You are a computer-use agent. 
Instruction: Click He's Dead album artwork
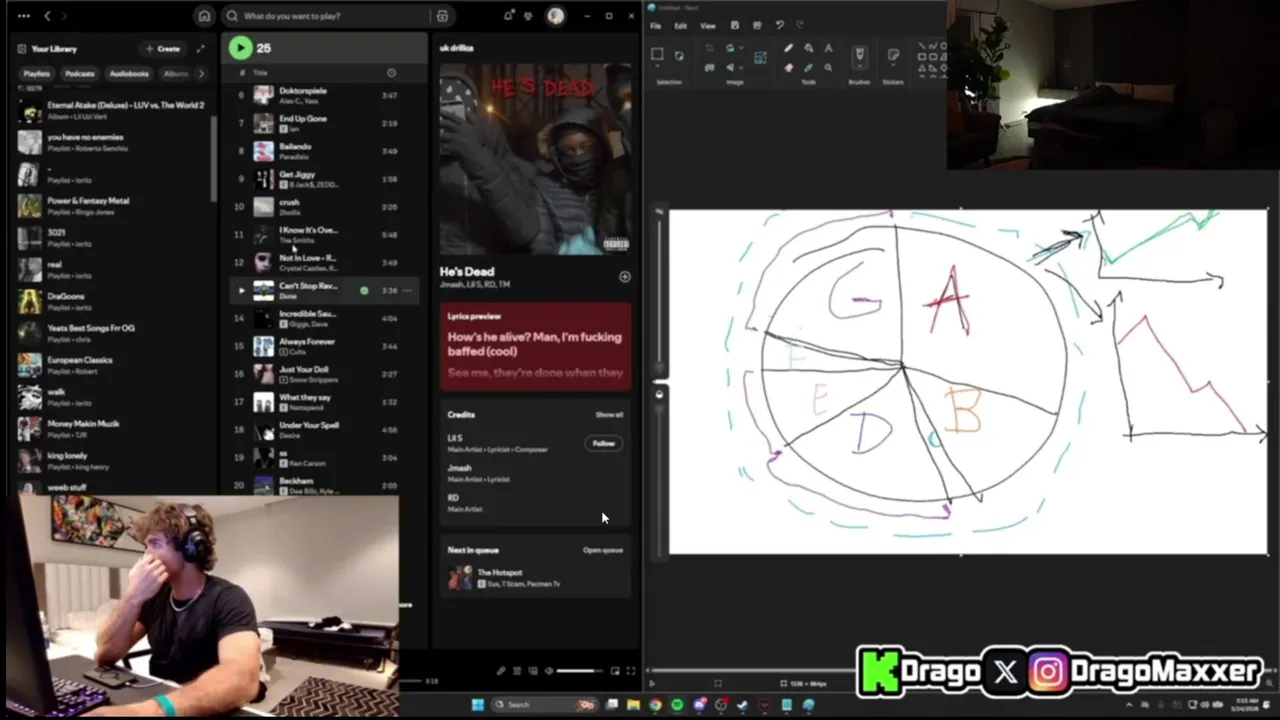point(535,159)
